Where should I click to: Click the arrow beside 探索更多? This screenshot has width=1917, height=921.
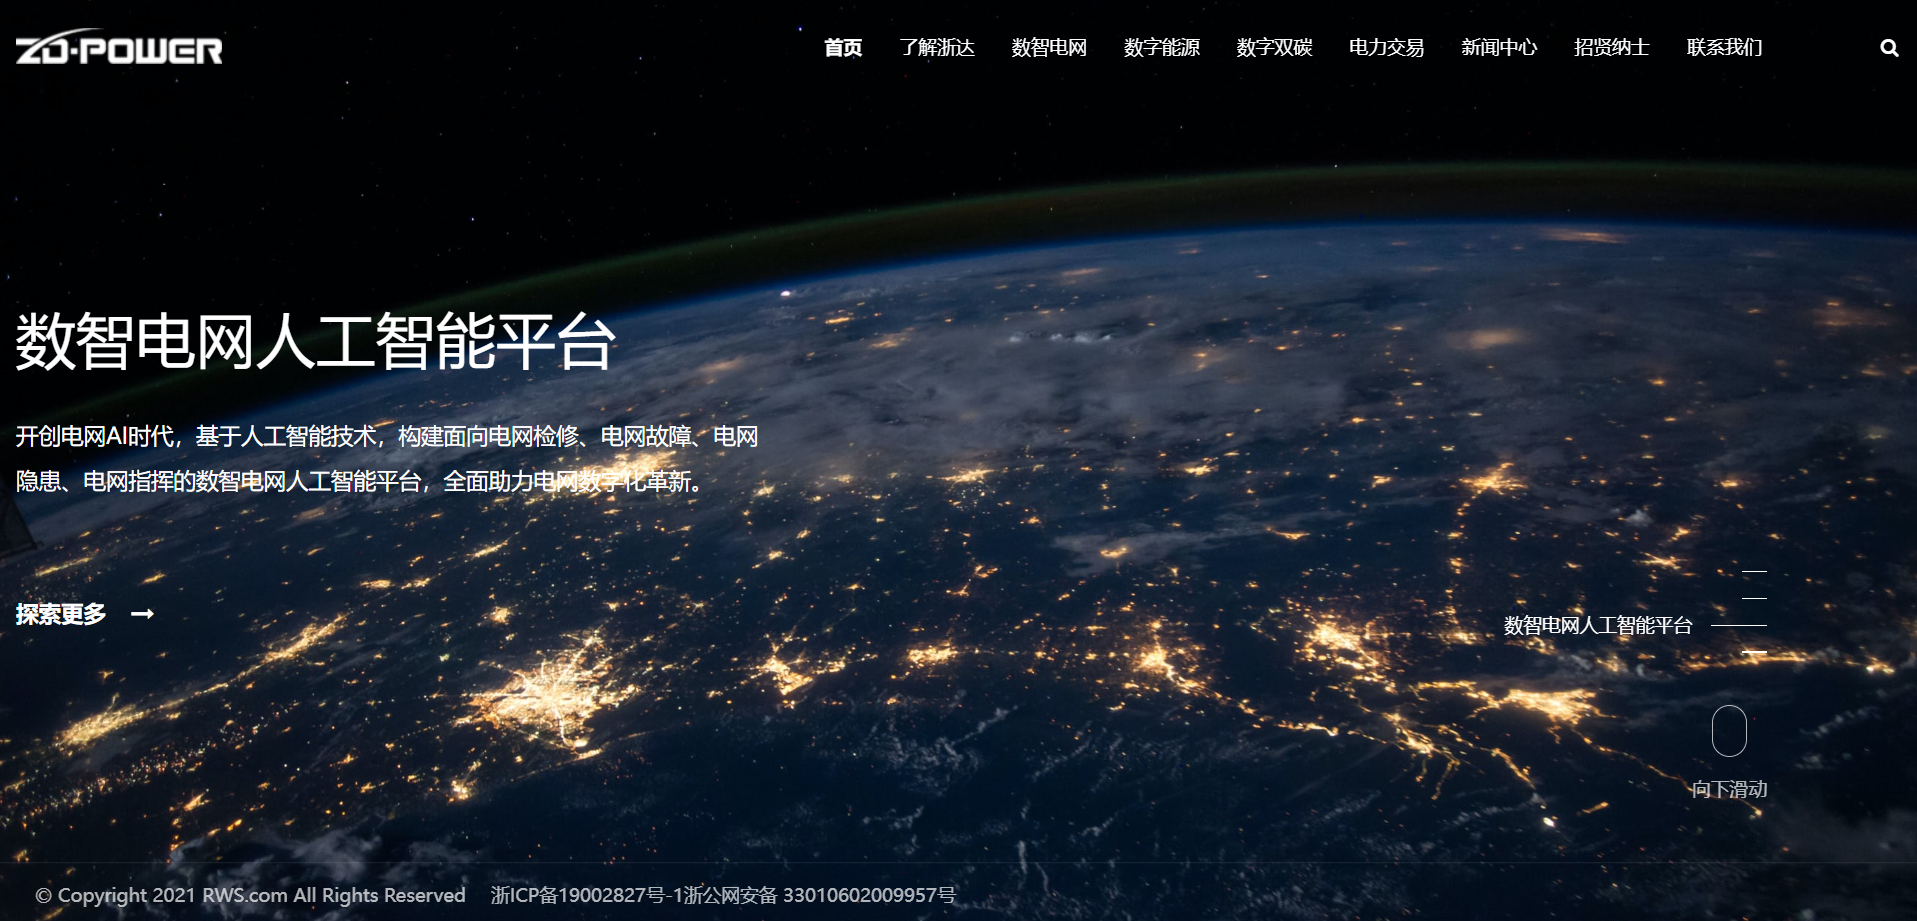tap(142, 614)
